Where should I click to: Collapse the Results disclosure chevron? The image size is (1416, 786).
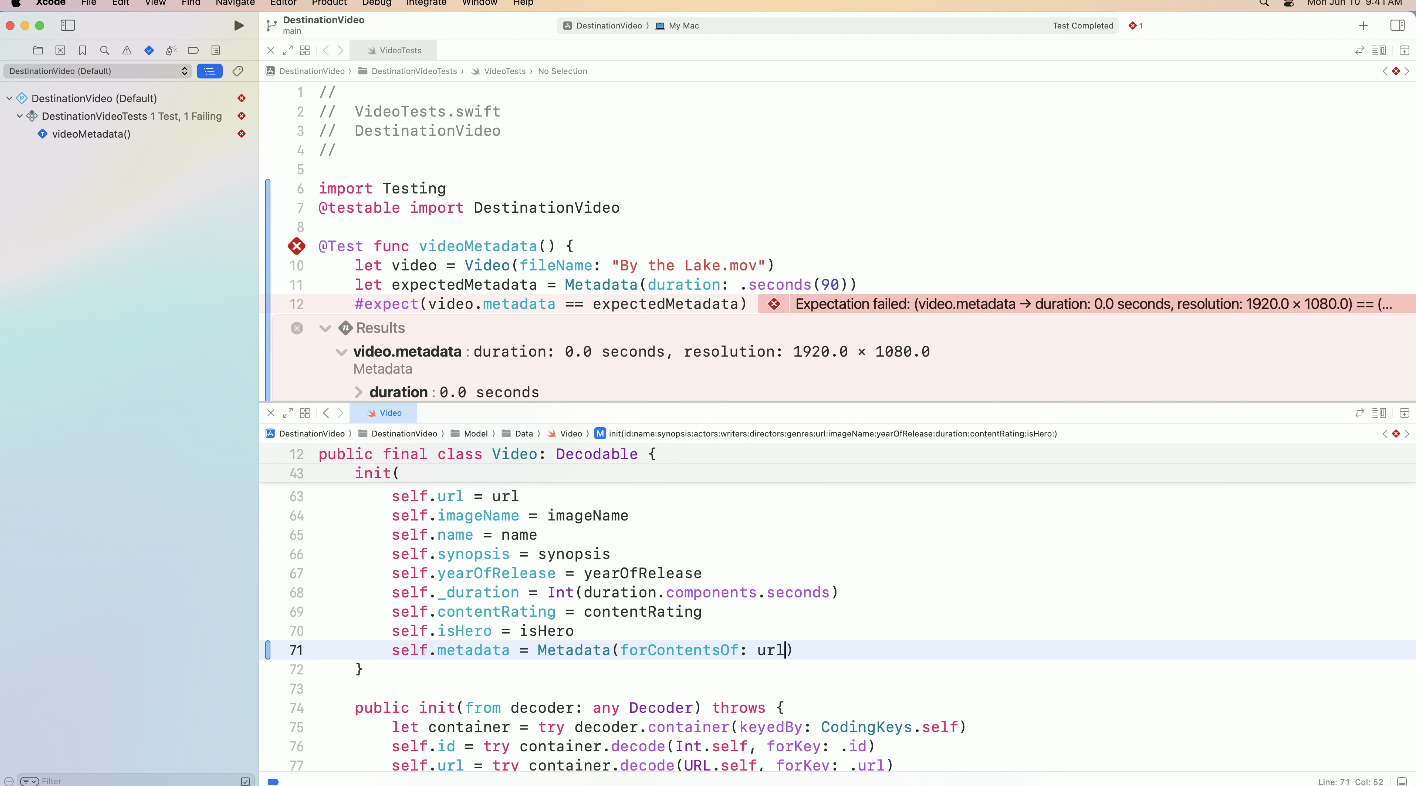[325, 328]
